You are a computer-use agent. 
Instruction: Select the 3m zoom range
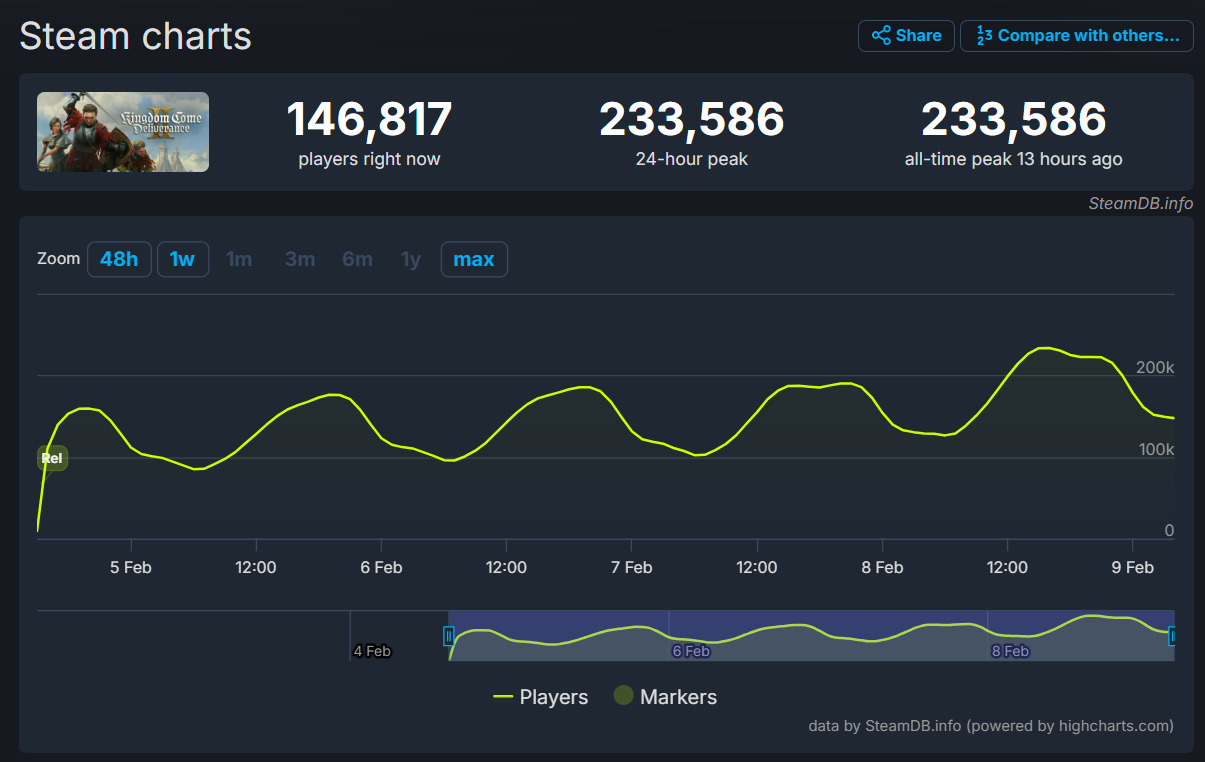[x=300, y=260]
